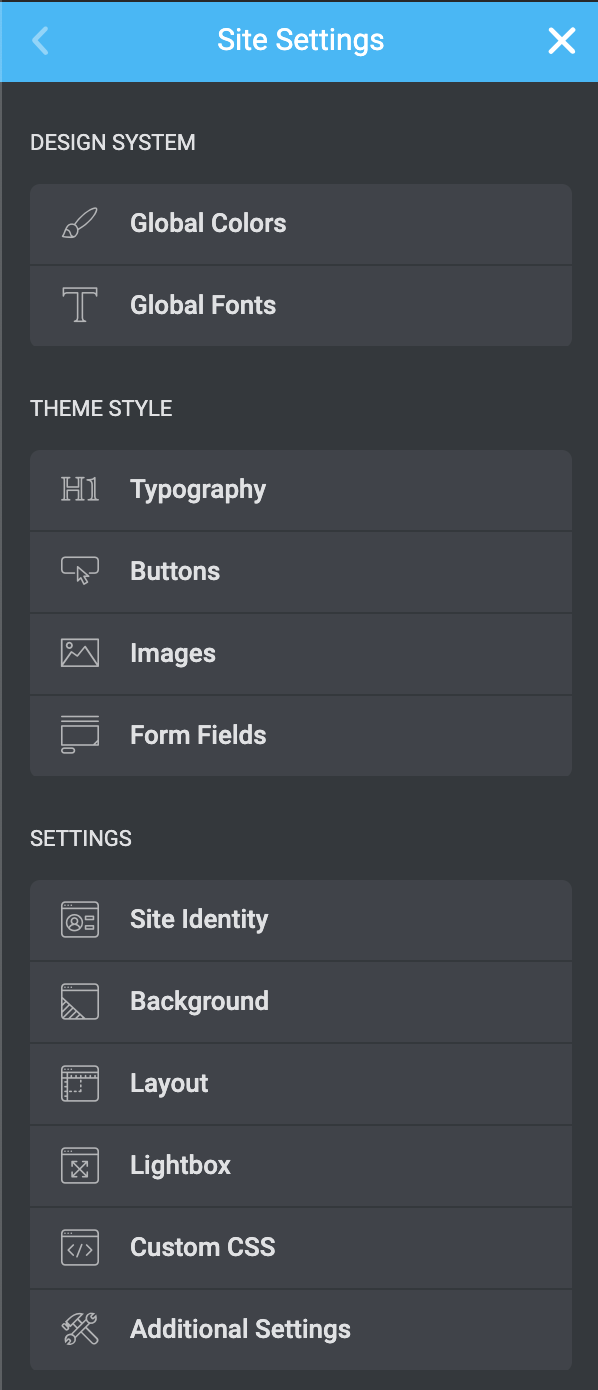Click the Custom CSS code icon
The width and height of the screenshot is (598, 1390).
point(80,1248)
